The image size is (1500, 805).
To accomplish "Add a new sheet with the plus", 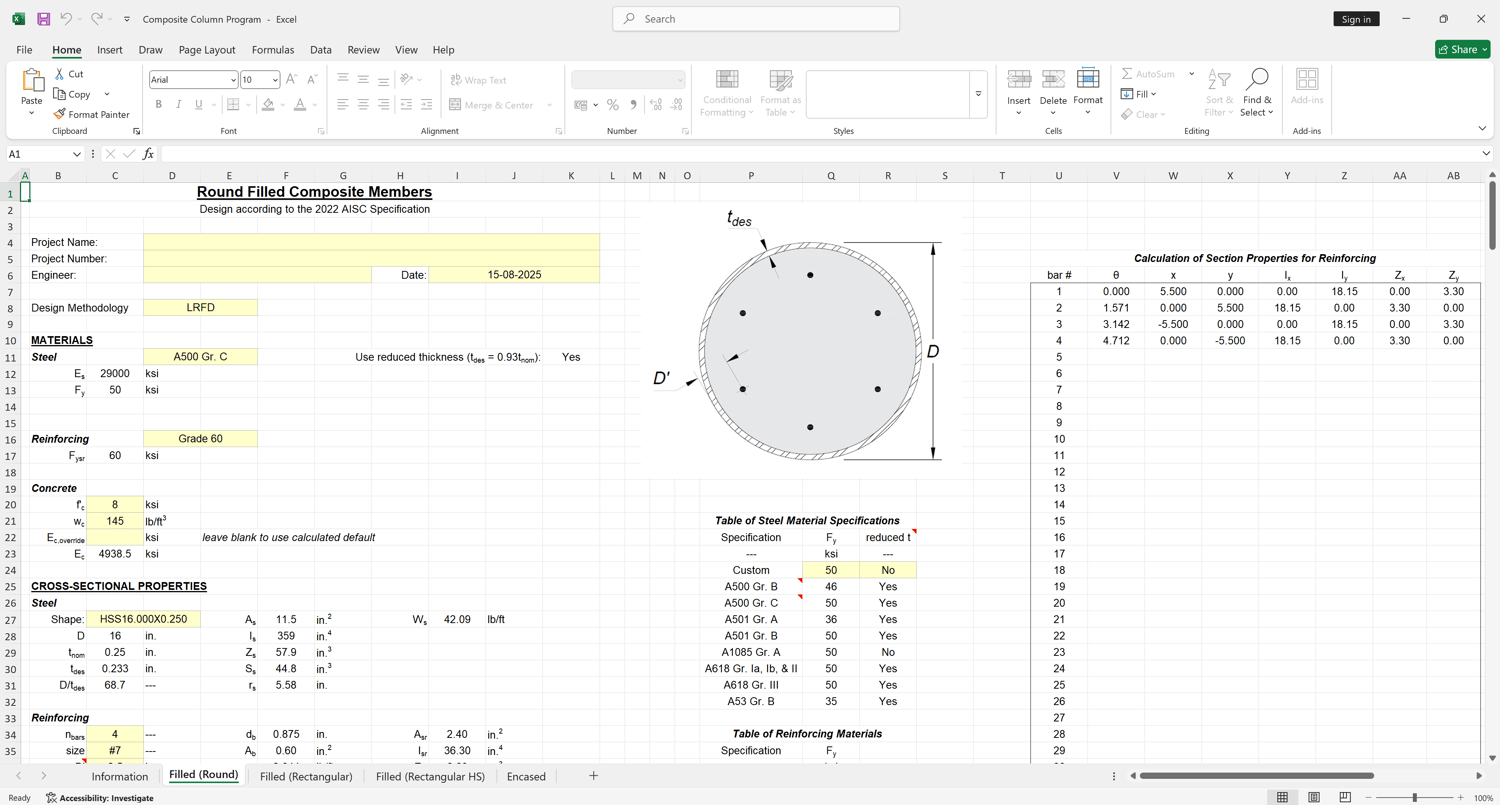I will tap(593, 776).
